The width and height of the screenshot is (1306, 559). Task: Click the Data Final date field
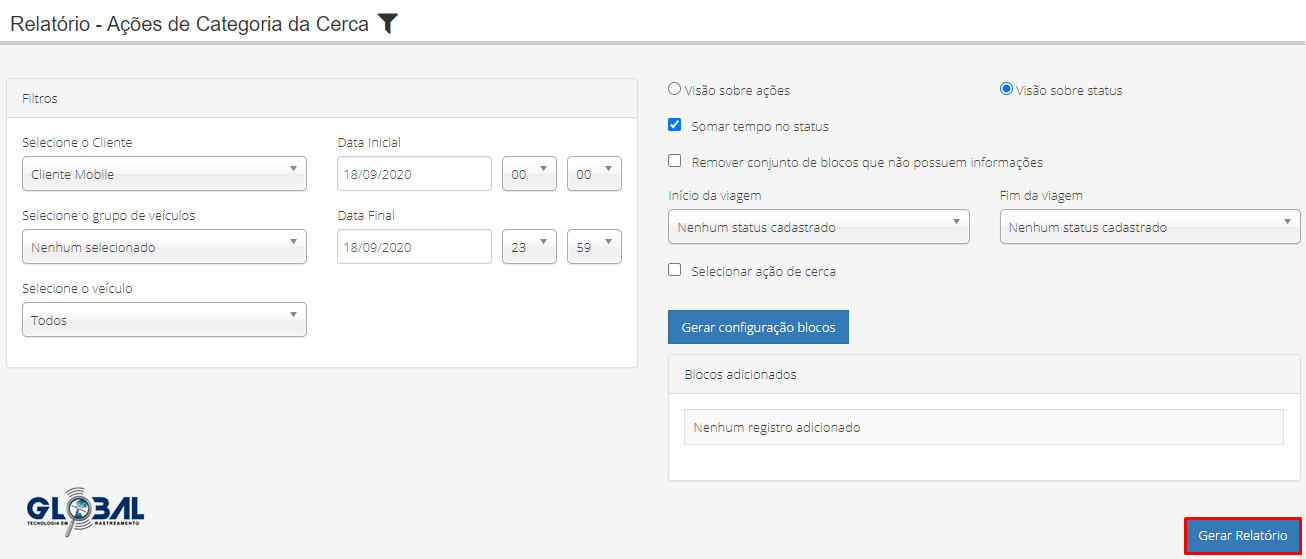pyautogui.click(x=414, y=247)
